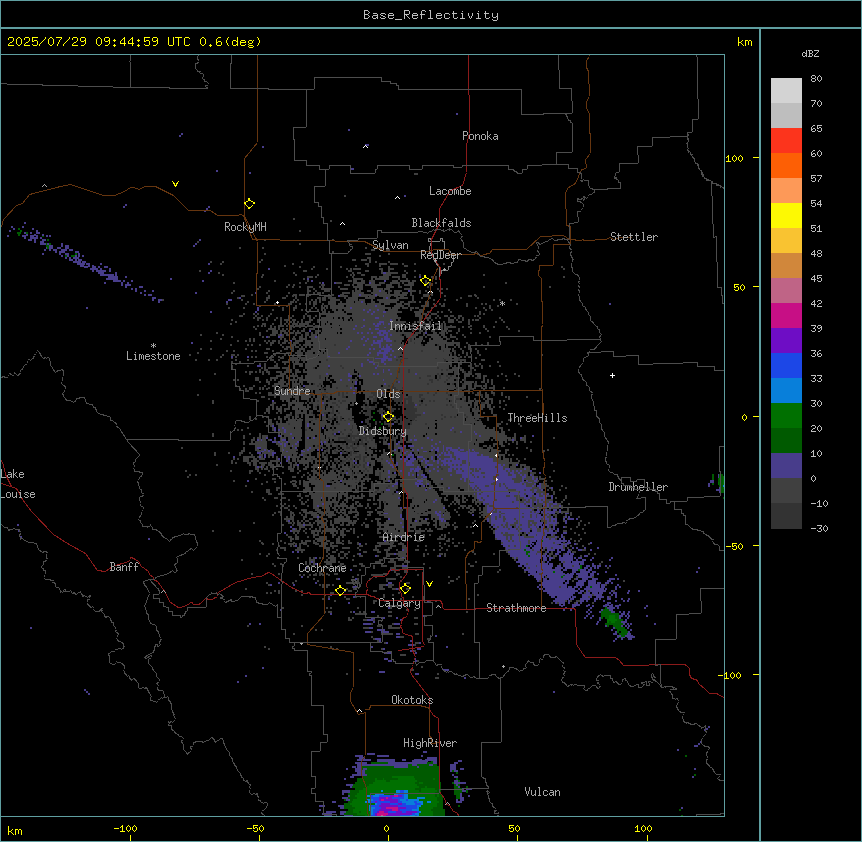Viewport: 862px width, 842px height.
Task: Select the RedDeer city label
Action: coord(440,255)
